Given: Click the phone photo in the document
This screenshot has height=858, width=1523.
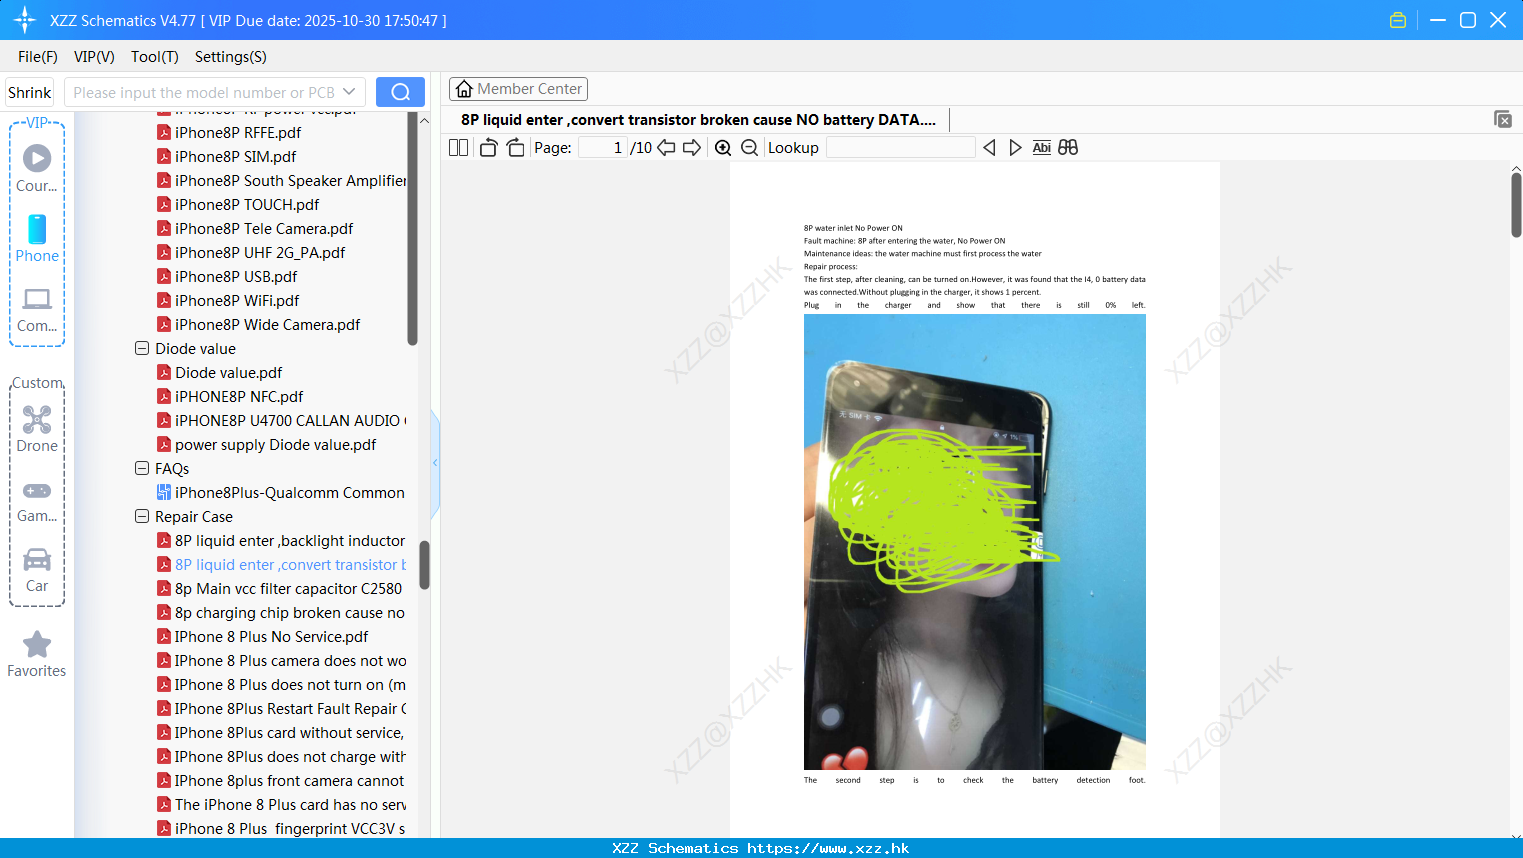Looking at the screenshot, I should [974, 541].
